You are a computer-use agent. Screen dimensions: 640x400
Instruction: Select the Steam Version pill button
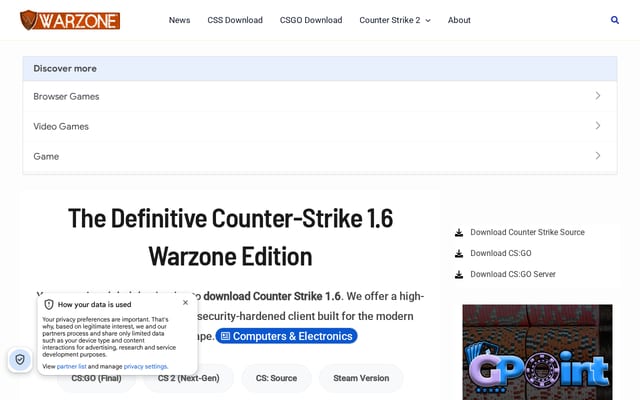coord(361,378)
